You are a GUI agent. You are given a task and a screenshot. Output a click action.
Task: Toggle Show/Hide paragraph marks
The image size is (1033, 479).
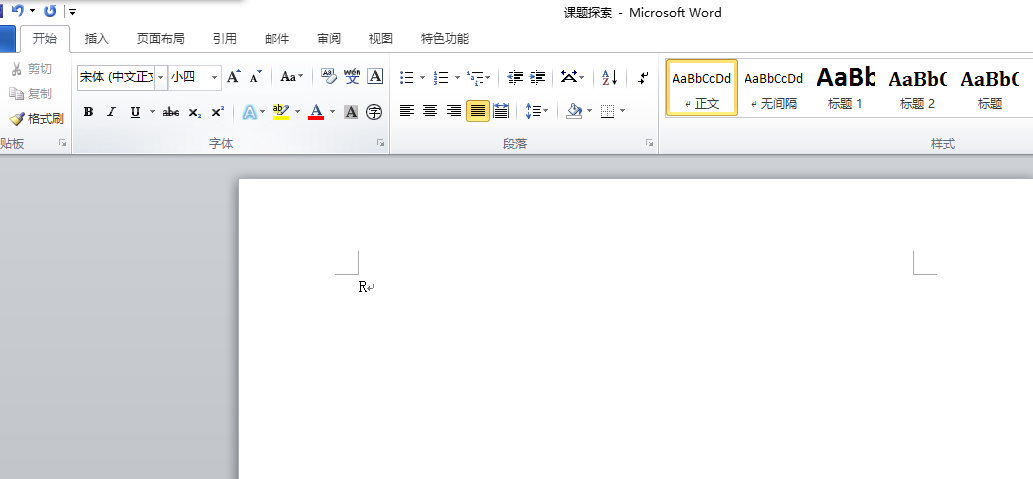pyautogui.click(x=644, y=78)
